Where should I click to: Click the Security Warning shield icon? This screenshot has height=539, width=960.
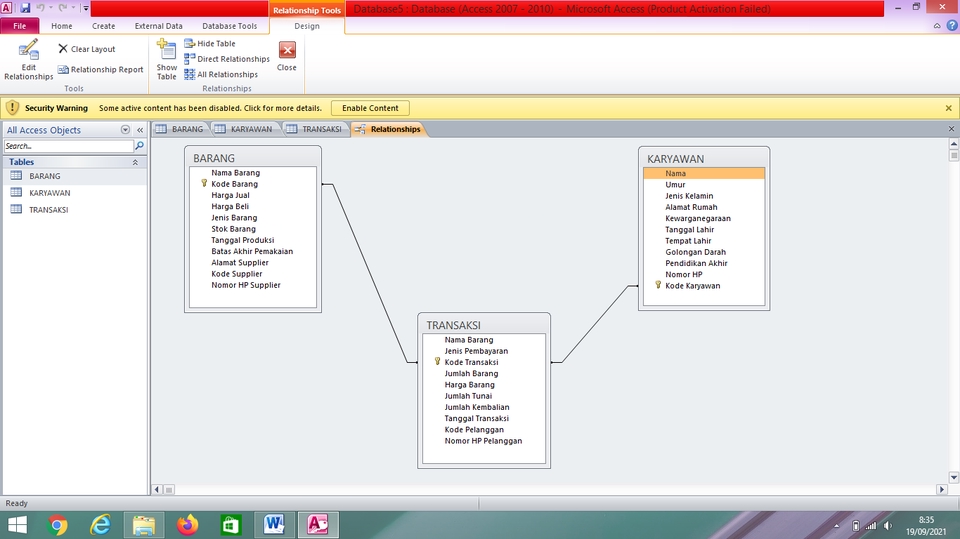point(12,108)
